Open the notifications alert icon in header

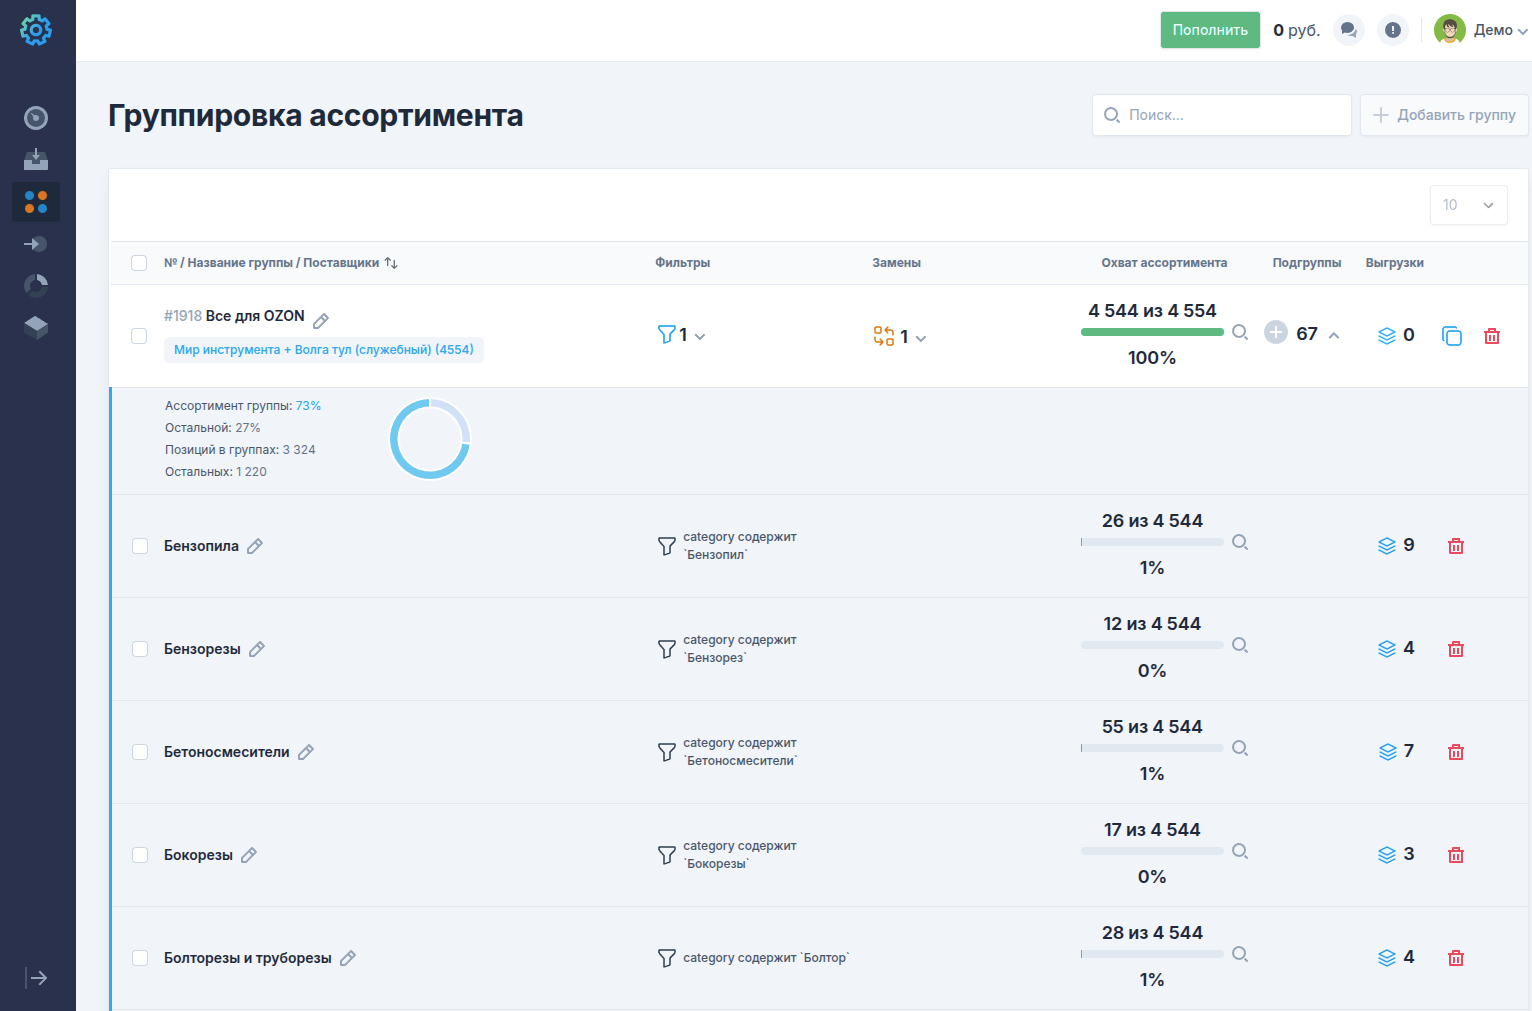coord(1392,30)
